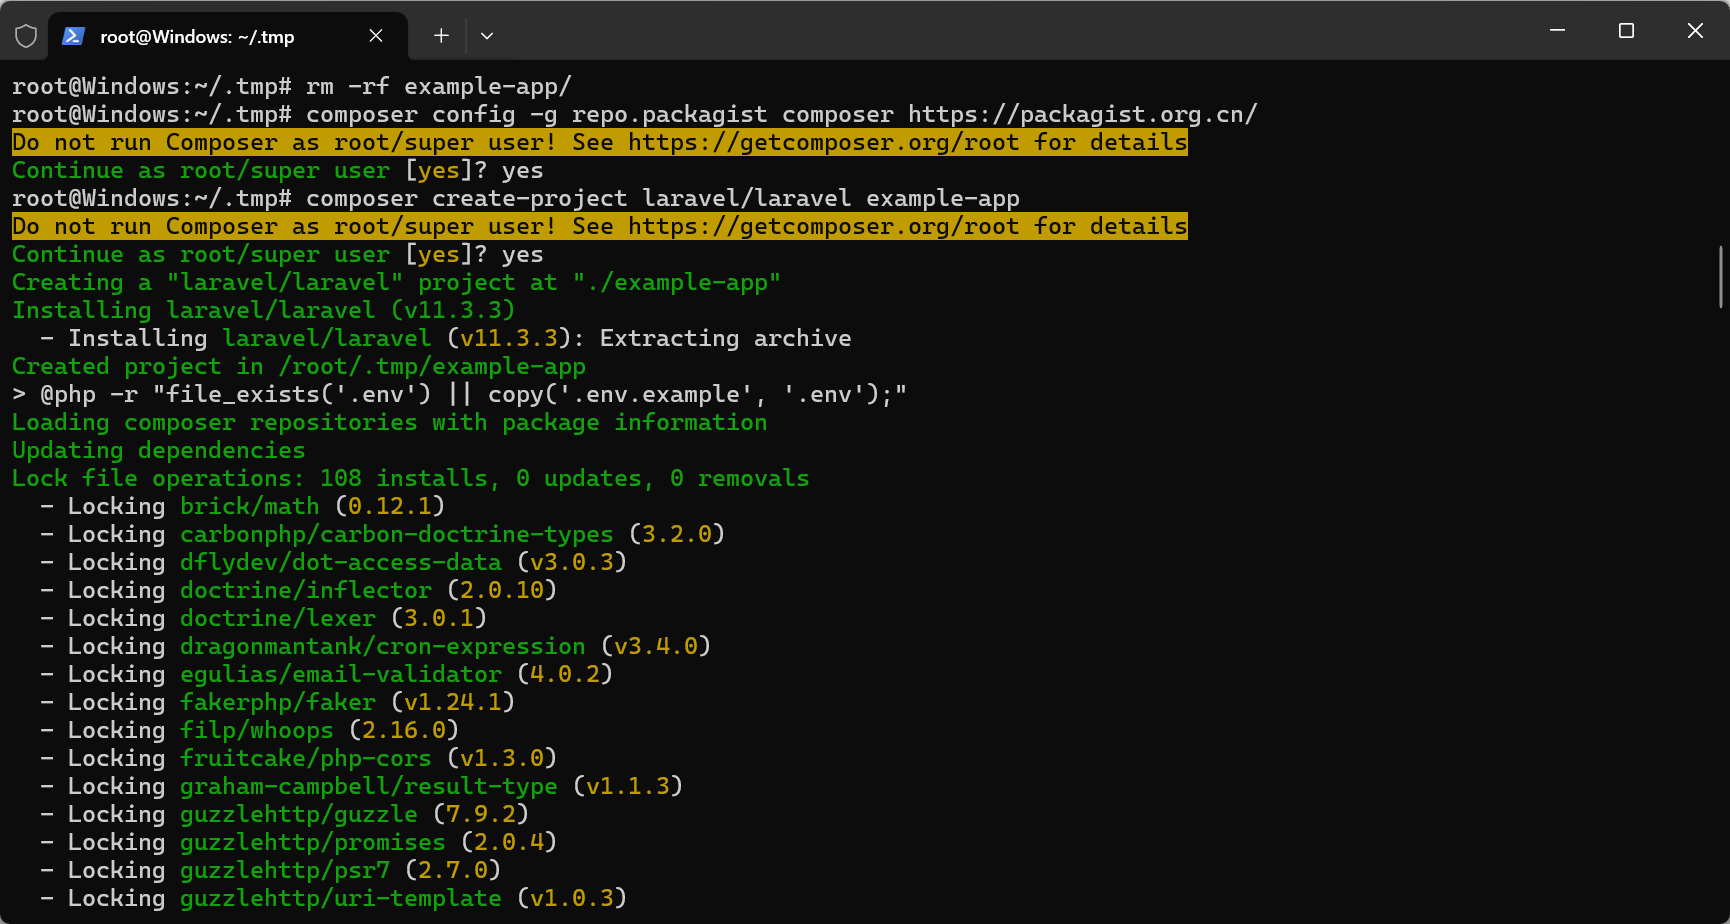Click 'dflydev/dot-access-data' package name
This screenshot has width=1730, height=924.
pyautogui.click(x=341, y=562)
